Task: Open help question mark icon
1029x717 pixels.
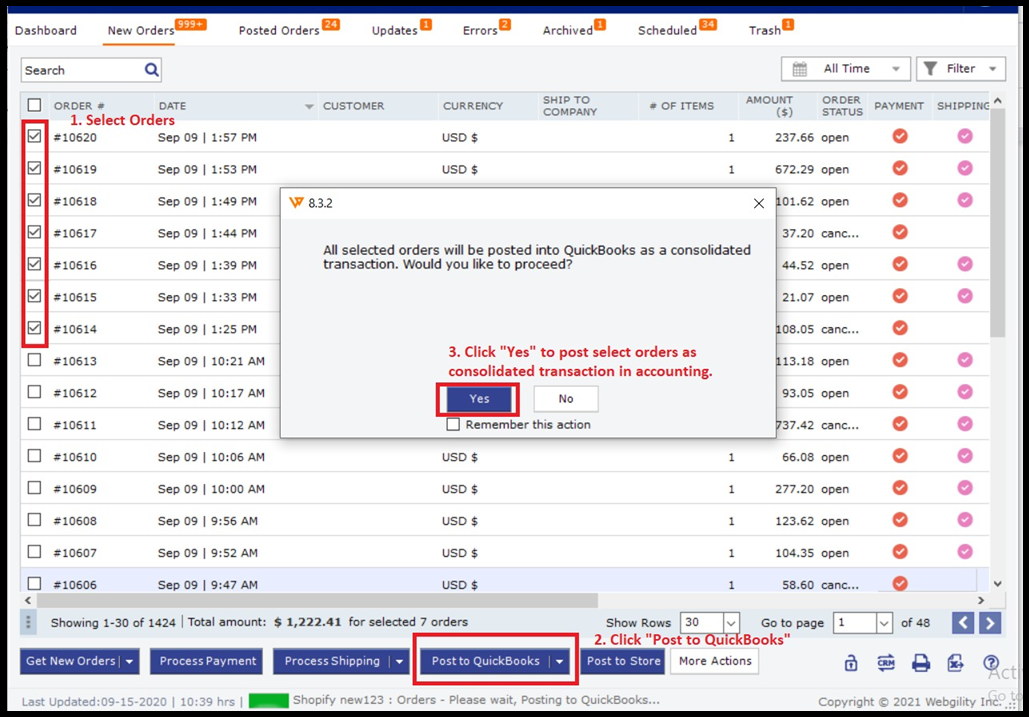Action: (991, 663)
